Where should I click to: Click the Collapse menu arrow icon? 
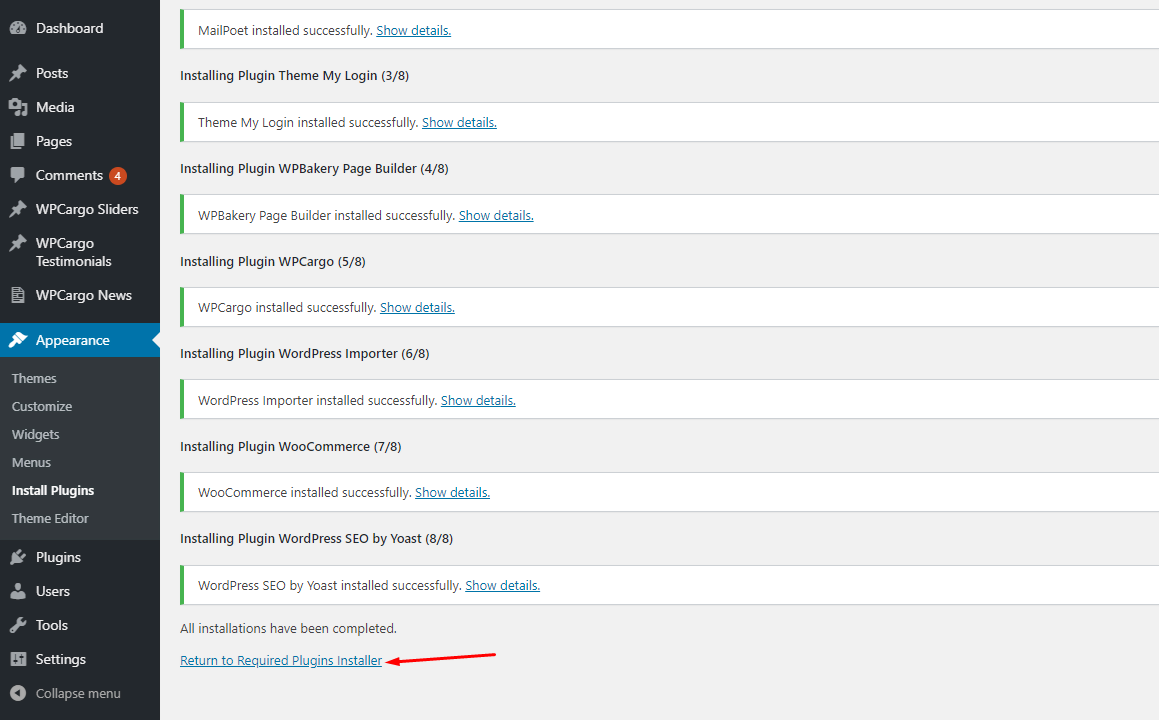click(18, 693)
